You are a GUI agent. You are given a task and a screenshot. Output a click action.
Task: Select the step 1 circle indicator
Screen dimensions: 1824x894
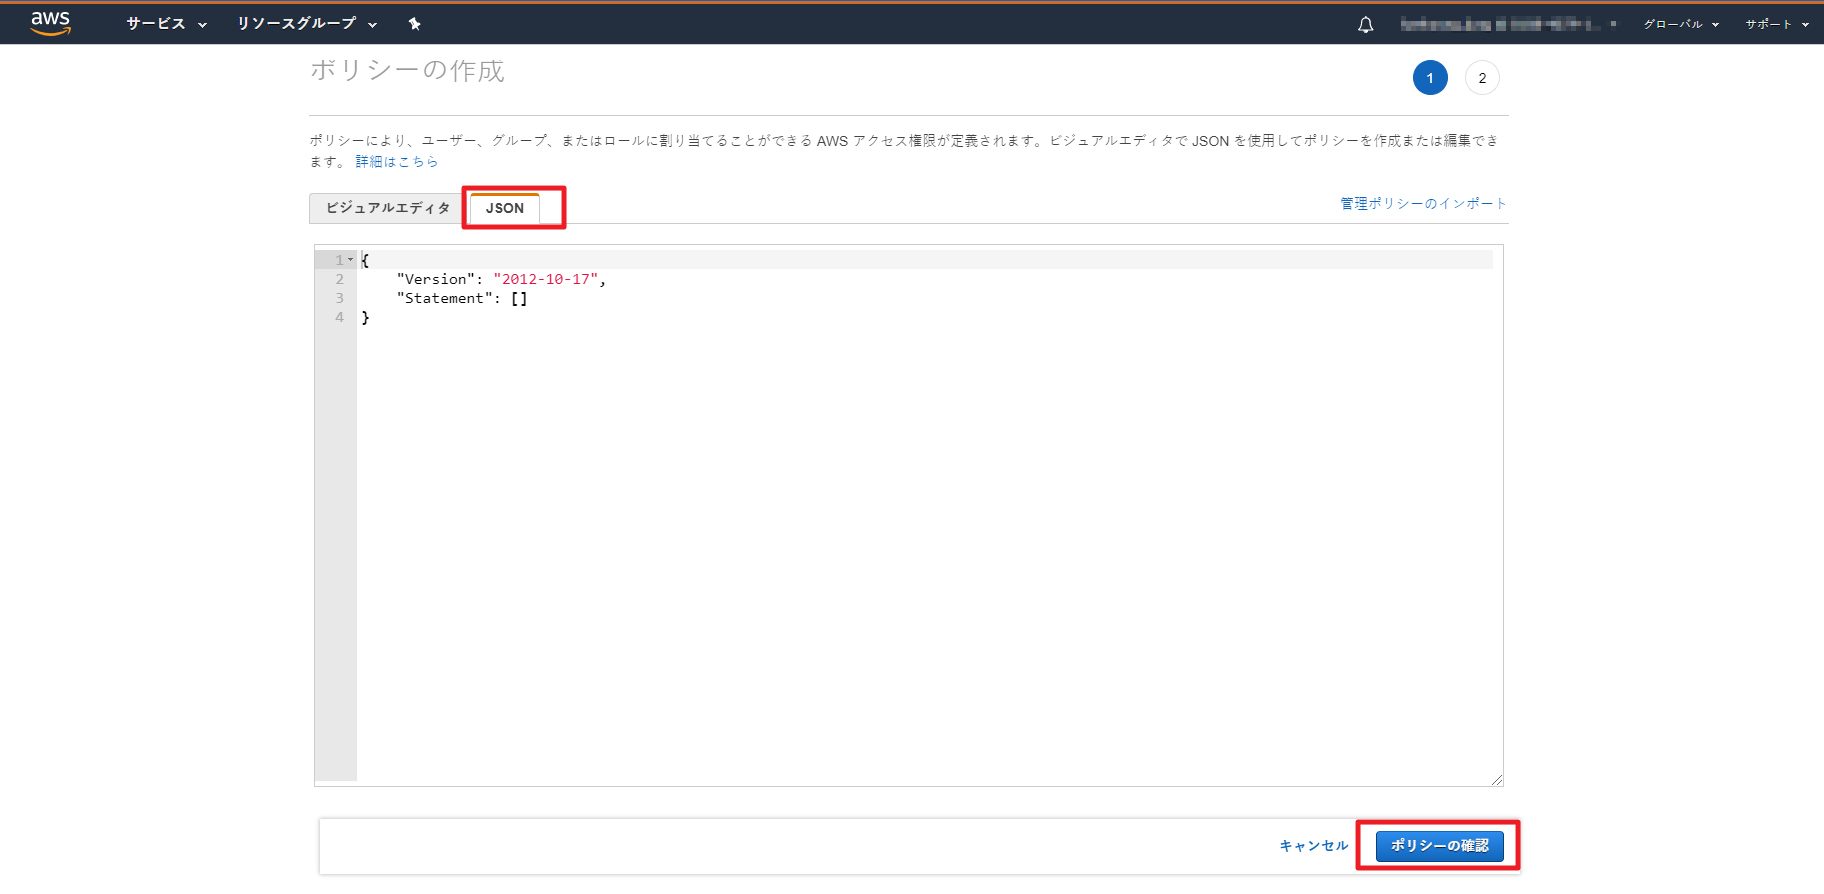[x=1430, y=78]
